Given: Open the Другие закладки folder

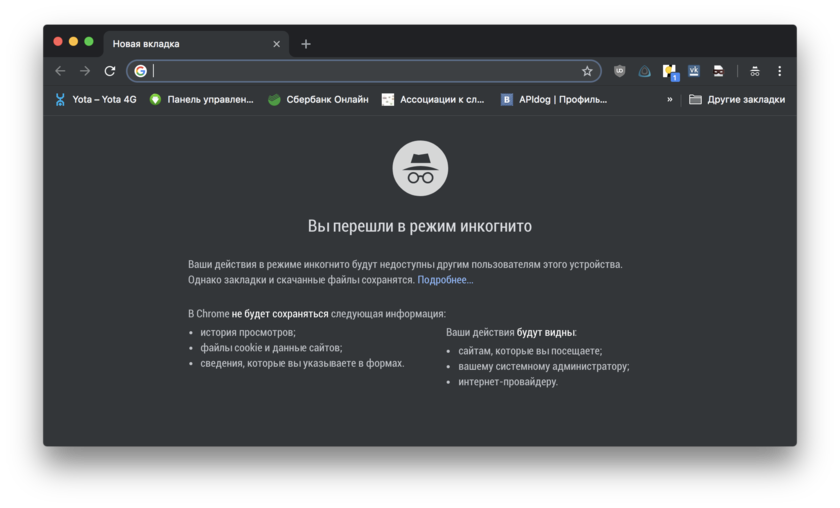Looking at the screenshot, I should coord(737,99).
